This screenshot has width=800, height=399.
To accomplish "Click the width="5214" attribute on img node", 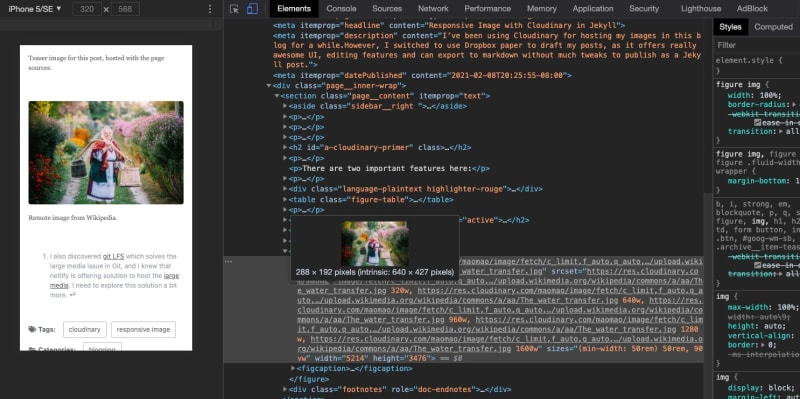I will point(342,358).
